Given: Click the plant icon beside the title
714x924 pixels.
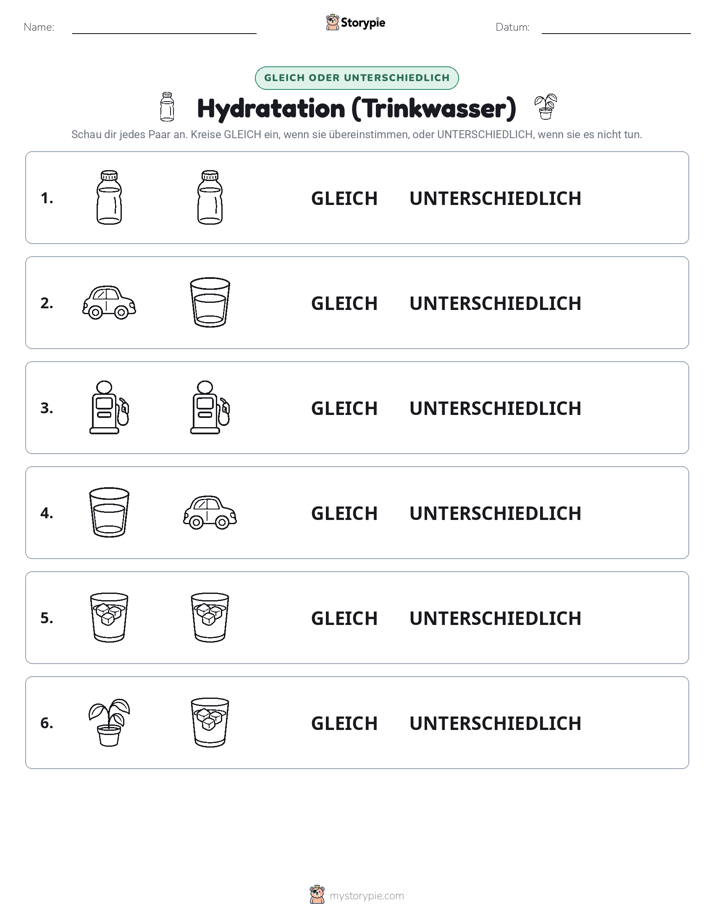Looking at the screenshot, I should (x=546, y=107).
